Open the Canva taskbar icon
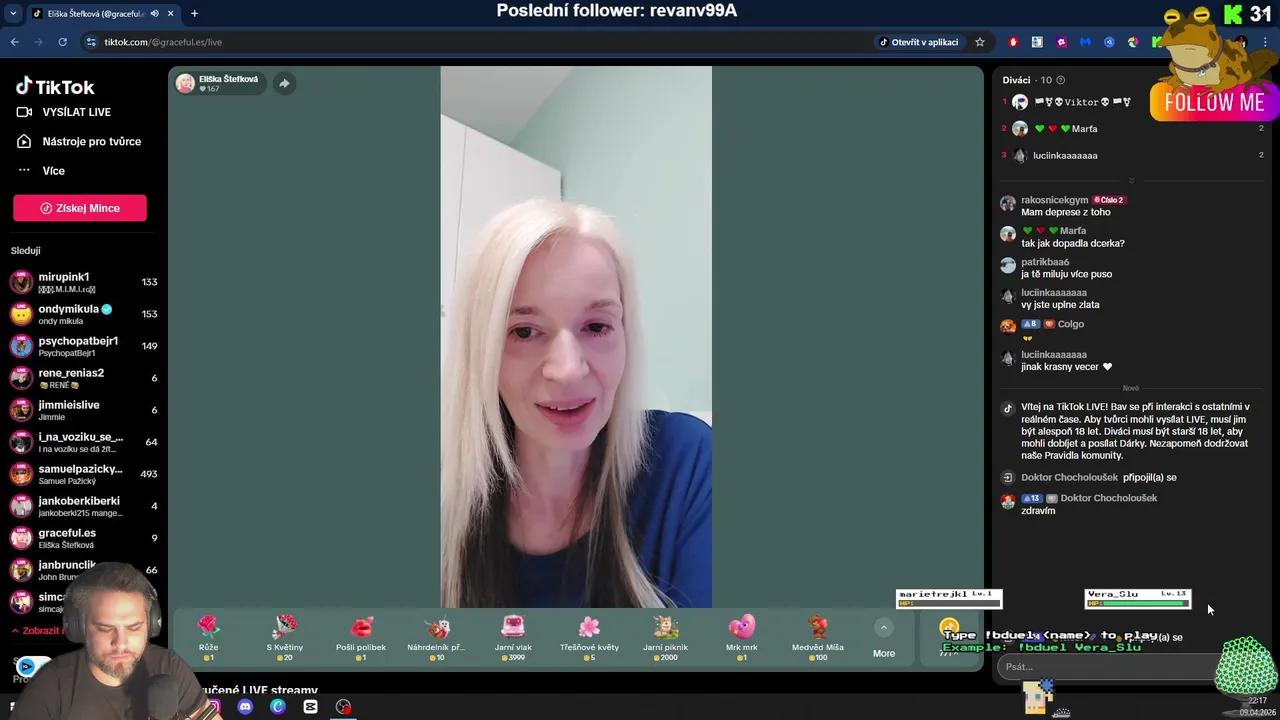The height and width of the screenshot is (720, 1280). [x=278, y=707]
